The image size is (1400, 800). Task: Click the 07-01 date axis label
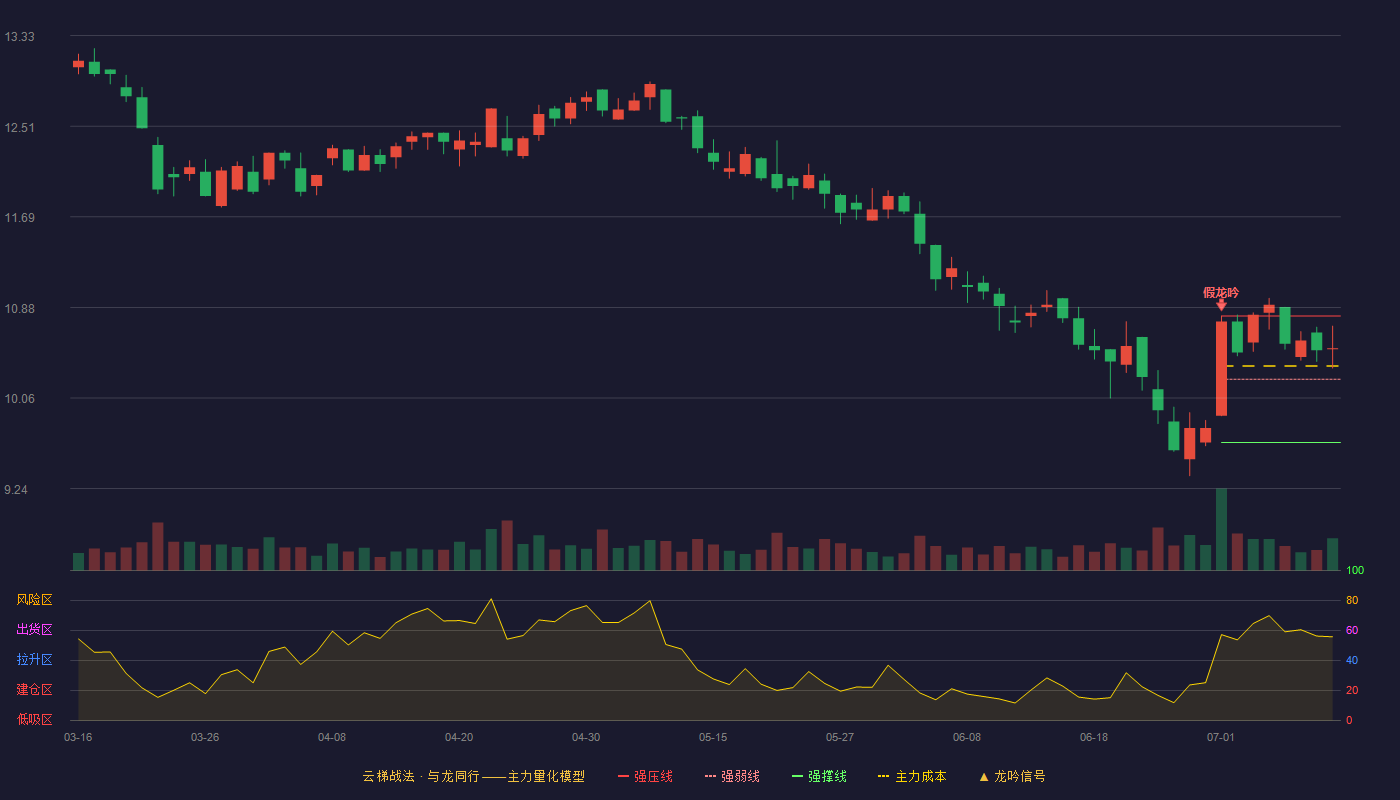click(1221, 737)
